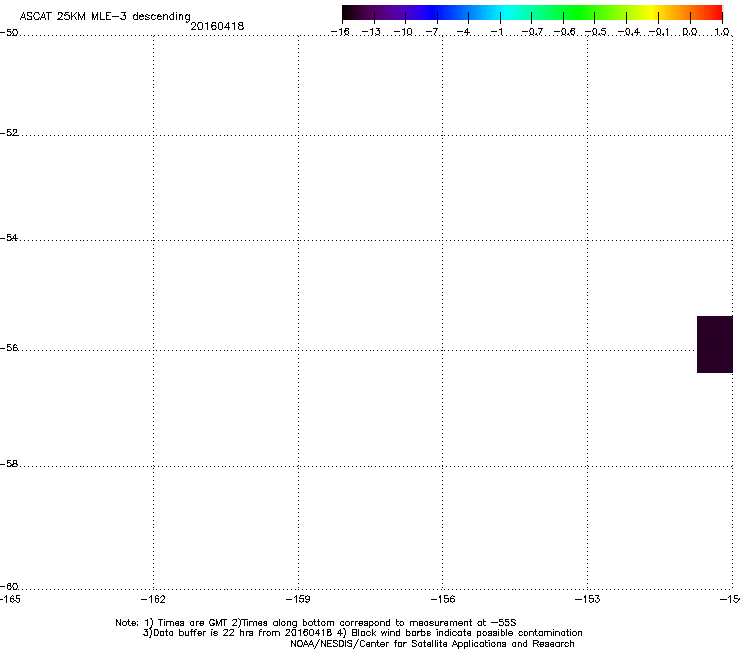
Task: Select the -0.1 colorbar label
Action: tap(659, 32)
